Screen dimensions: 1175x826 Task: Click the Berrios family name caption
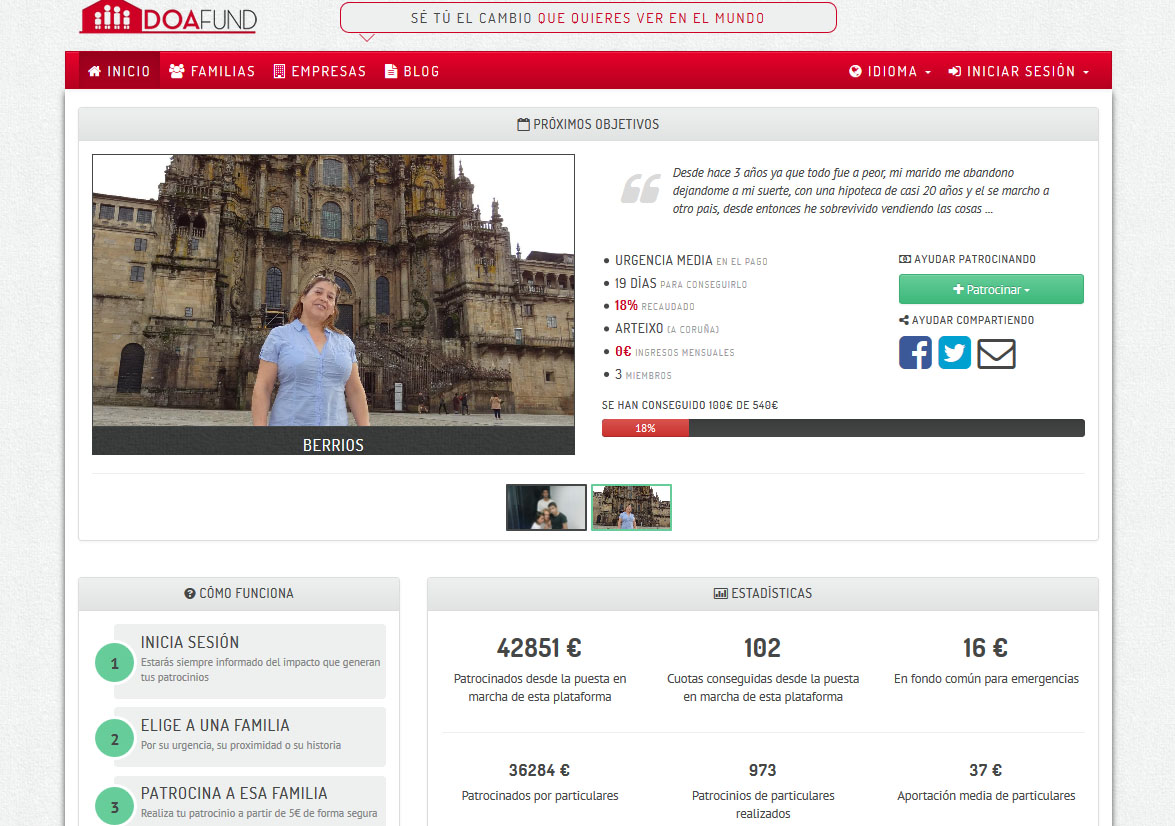coord(333,445)
